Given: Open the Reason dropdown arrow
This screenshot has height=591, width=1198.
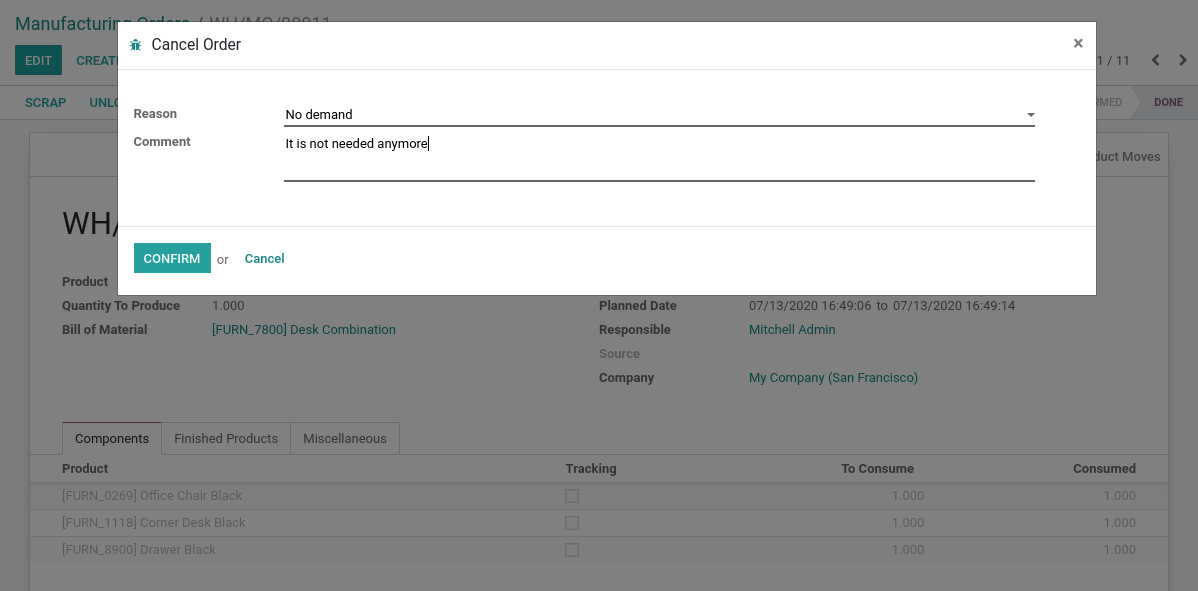Looking at the screenshot, I should click(x=1030, y=115).
